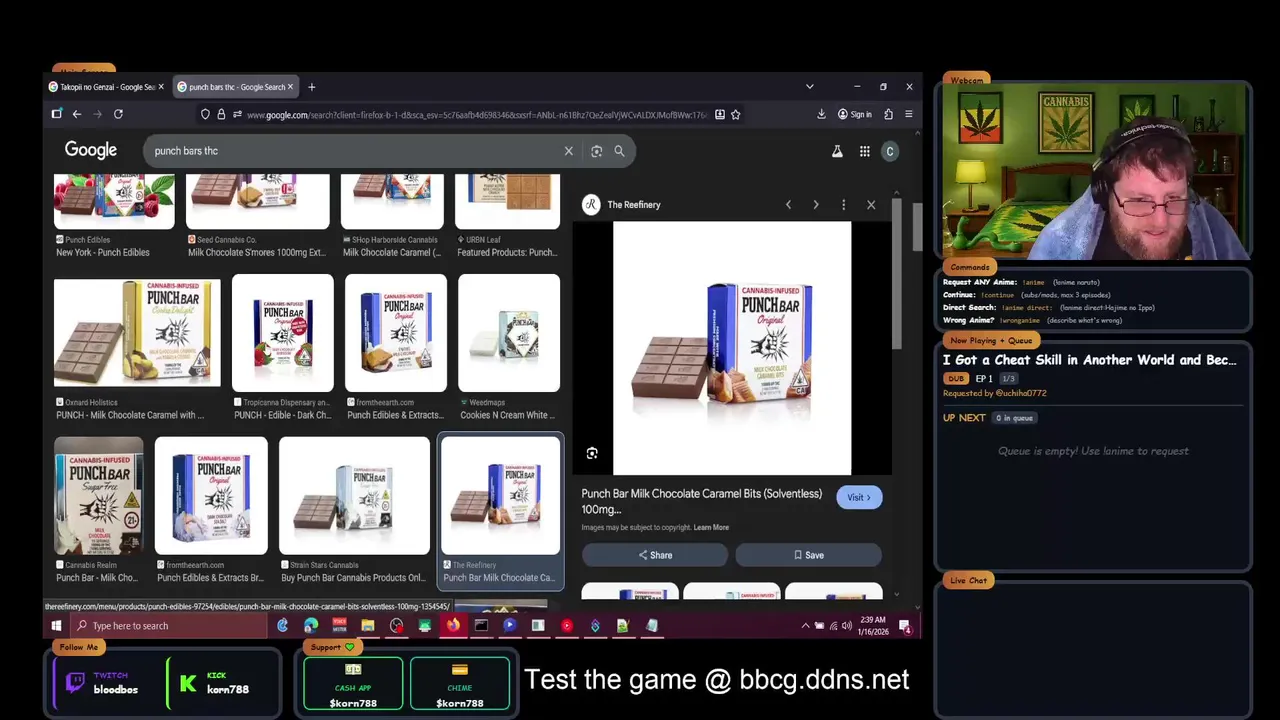This screenshot has width=1280, height=720.
Task: Click the site padlock icon
Action: pos(221,115)
